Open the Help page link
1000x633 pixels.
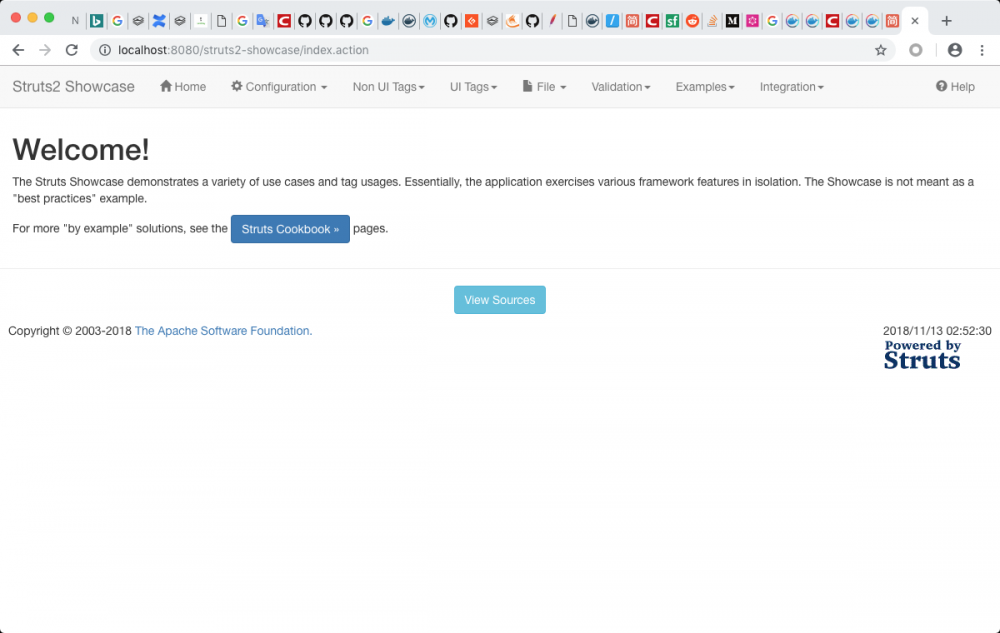pyautogui.click(x=955, y=87)
